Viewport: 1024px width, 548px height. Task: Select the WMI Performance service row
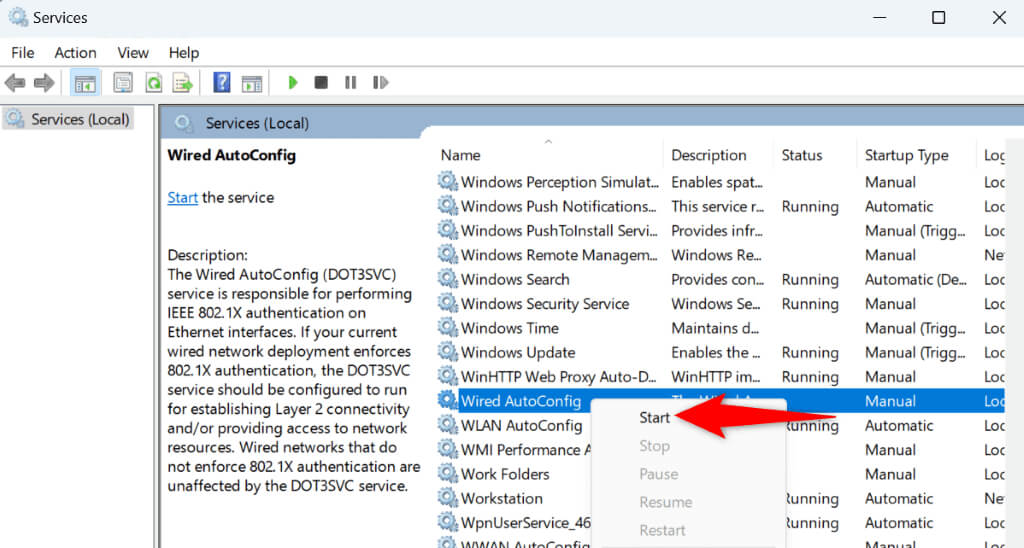click(x=720, y=449)
